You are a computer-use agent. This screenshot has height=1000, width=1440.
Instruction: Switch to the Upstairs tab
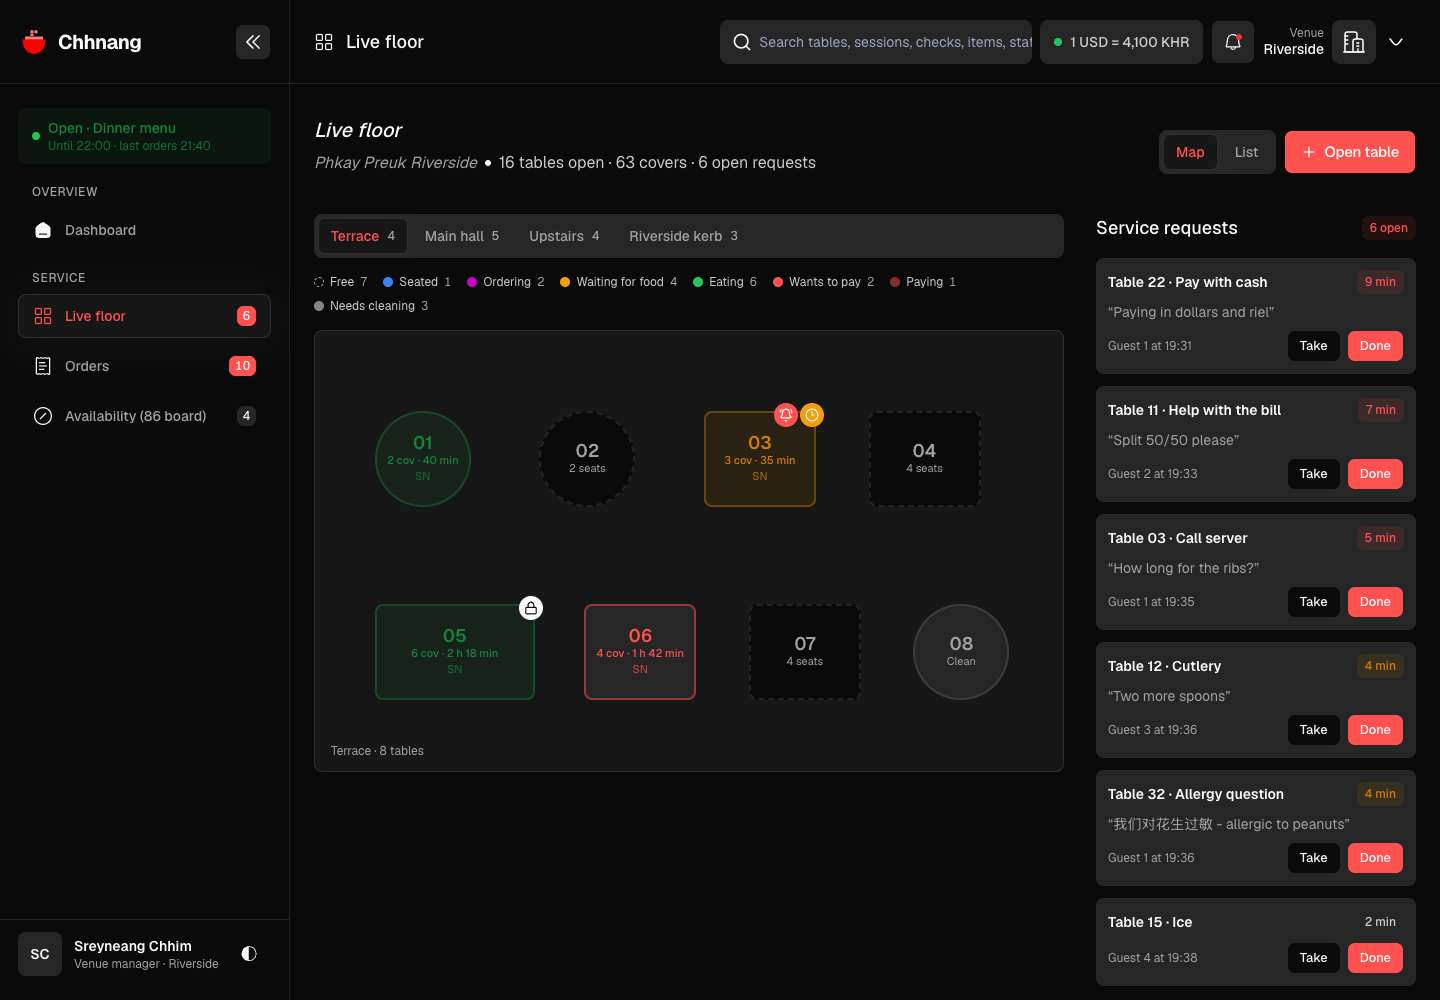(564, 236)
